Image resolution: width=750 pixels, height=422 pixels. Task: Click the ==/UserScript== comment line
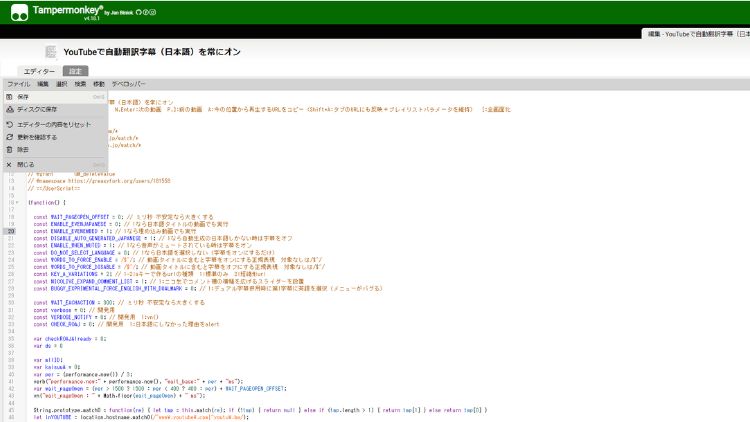click(54, 188)
